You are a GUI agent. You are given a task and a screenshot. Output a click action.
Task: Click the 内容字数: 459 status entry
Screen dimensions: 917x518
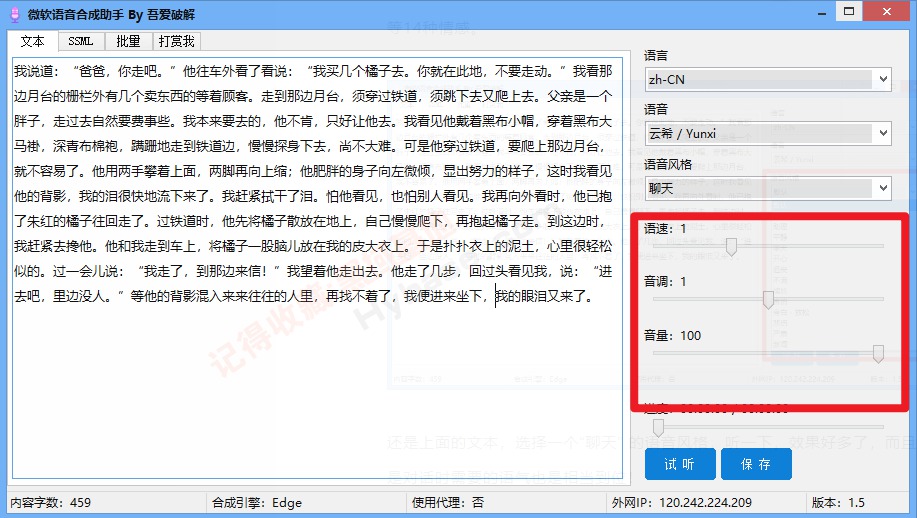tap(50, 503)
